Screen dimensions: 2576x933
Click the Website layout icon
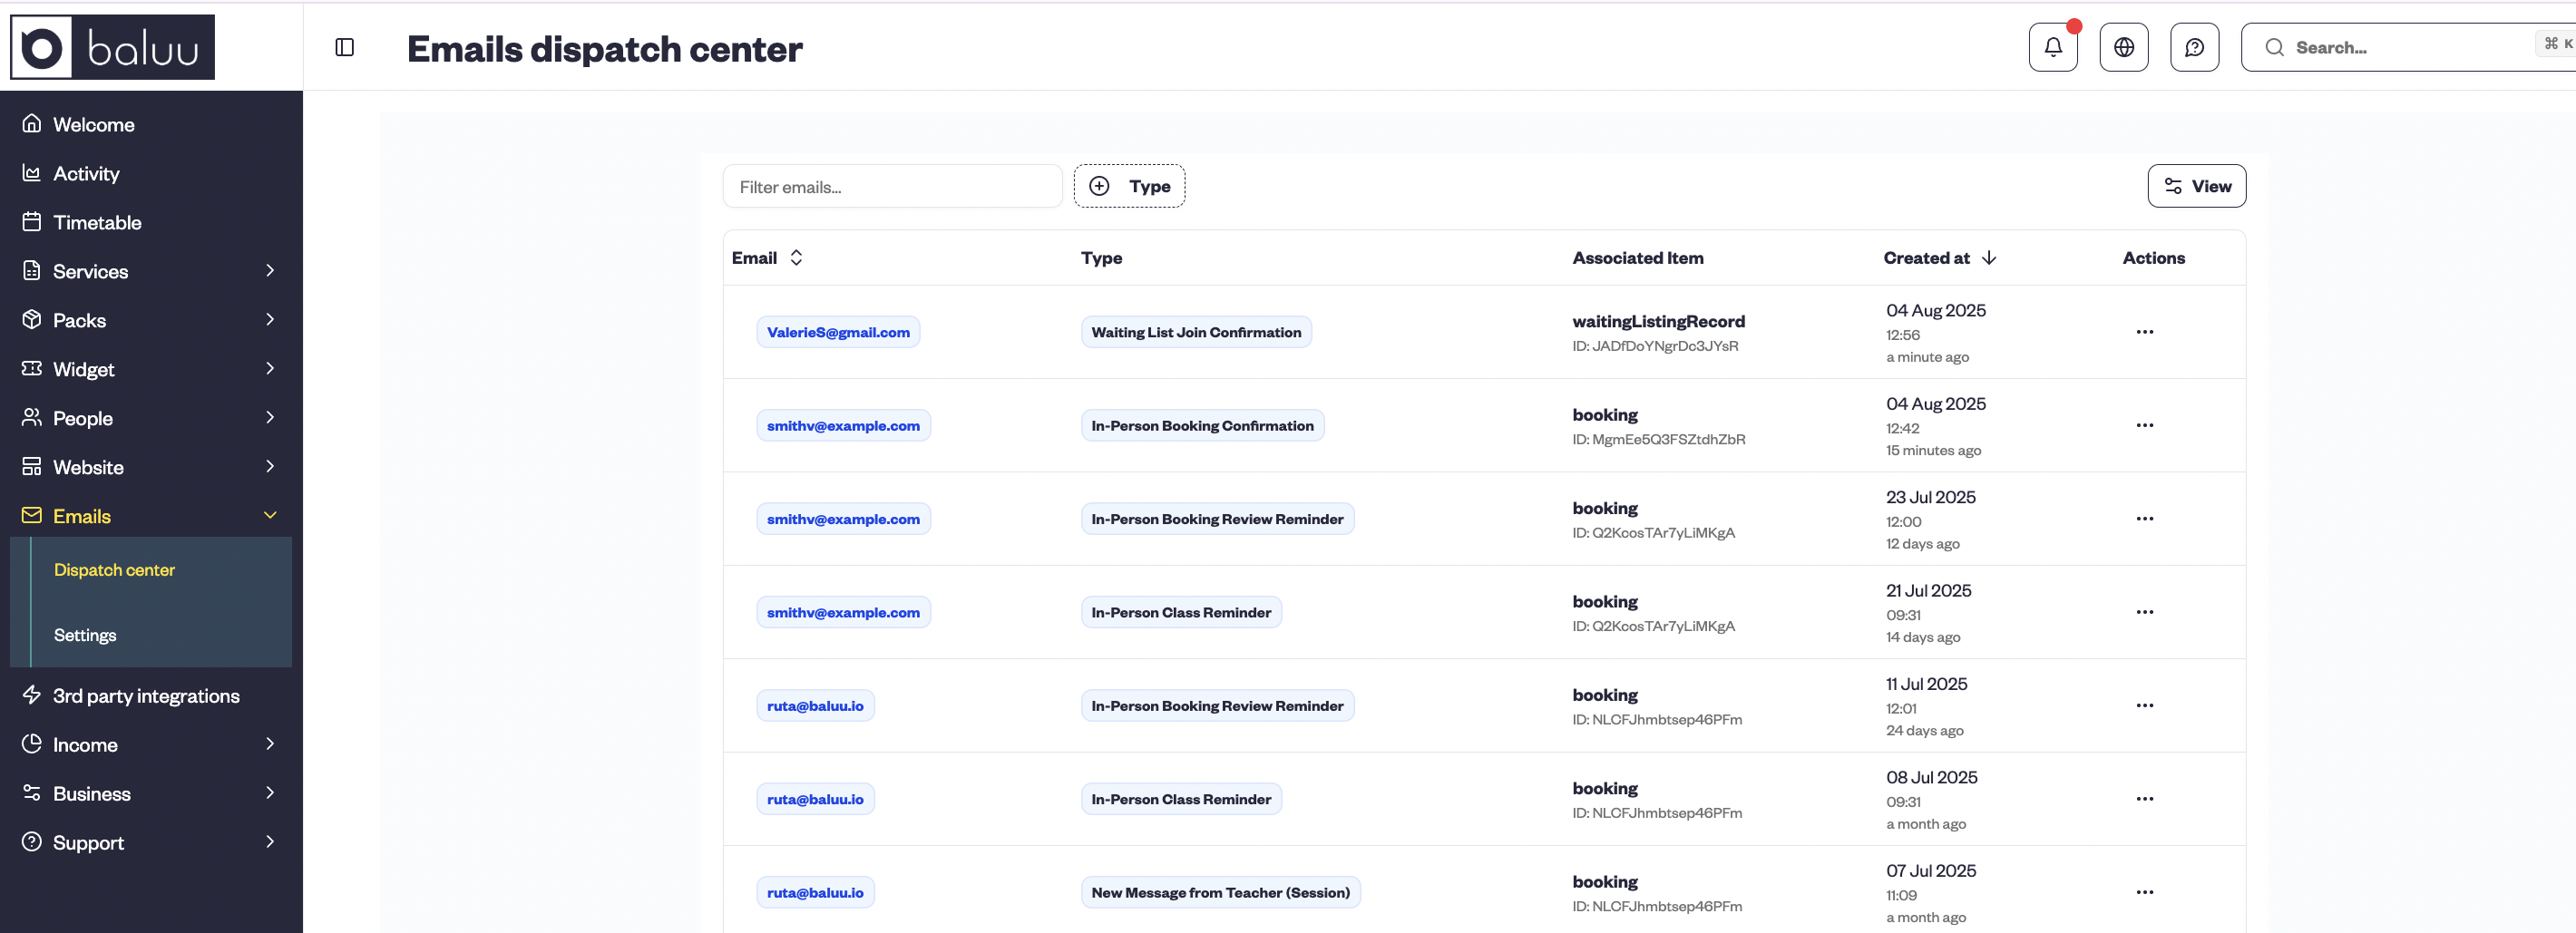coord(32,466)
